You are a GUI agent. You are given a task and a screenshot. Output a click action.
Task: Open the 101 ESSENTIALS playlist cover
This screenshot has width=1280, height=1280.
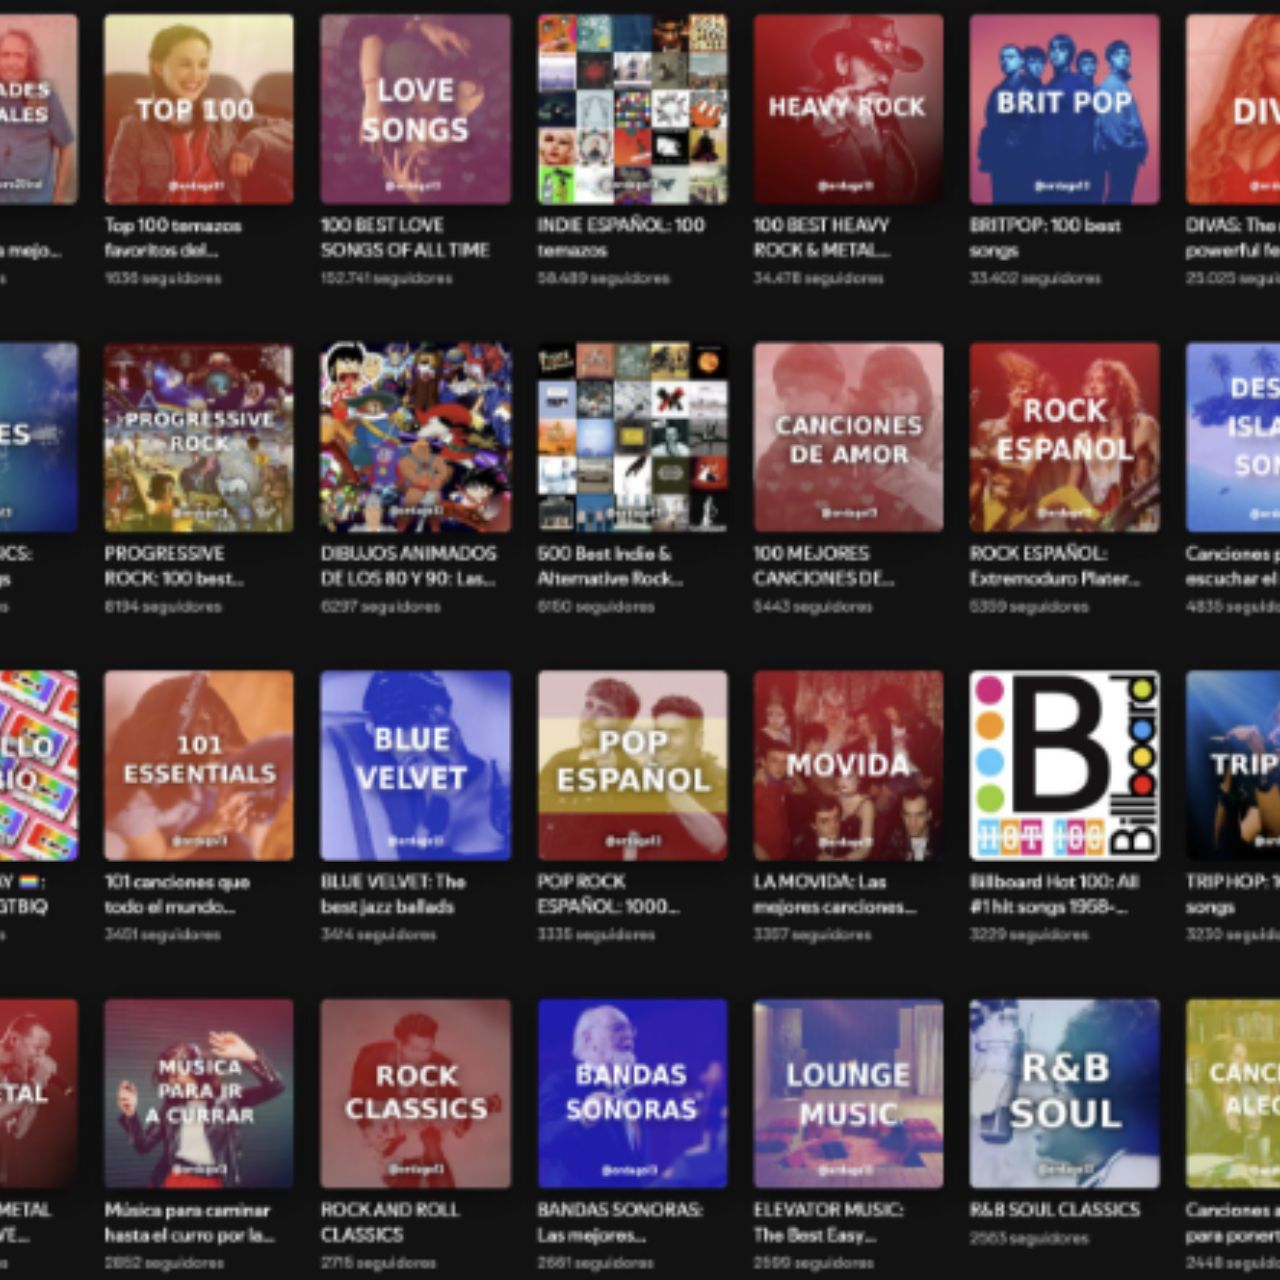point(199,765)
